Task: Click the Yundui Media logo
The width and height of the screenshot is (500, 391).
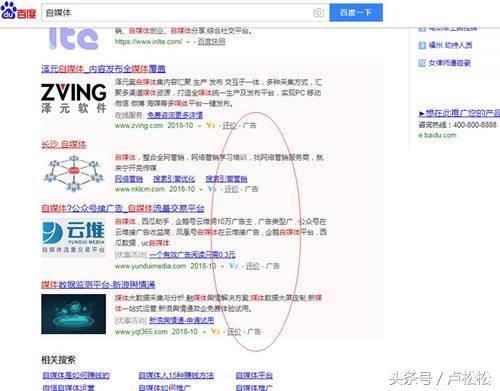Action: [x=73, y=238]
